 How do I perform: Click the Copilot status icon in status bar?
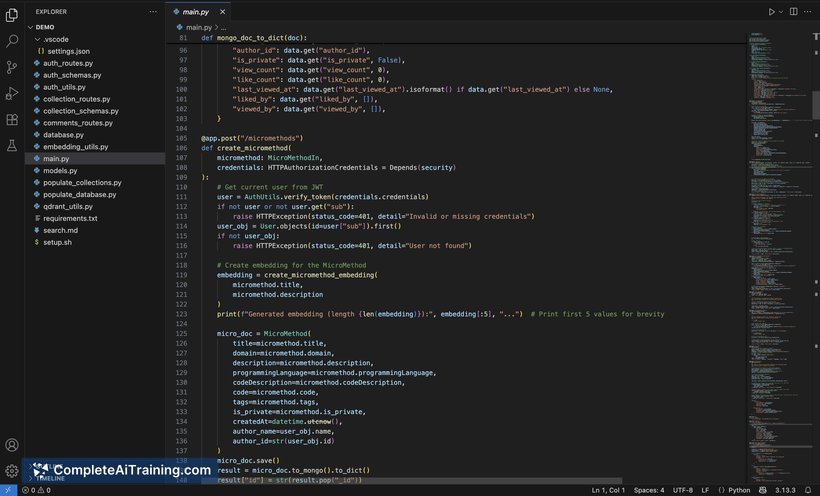(762, 490)
